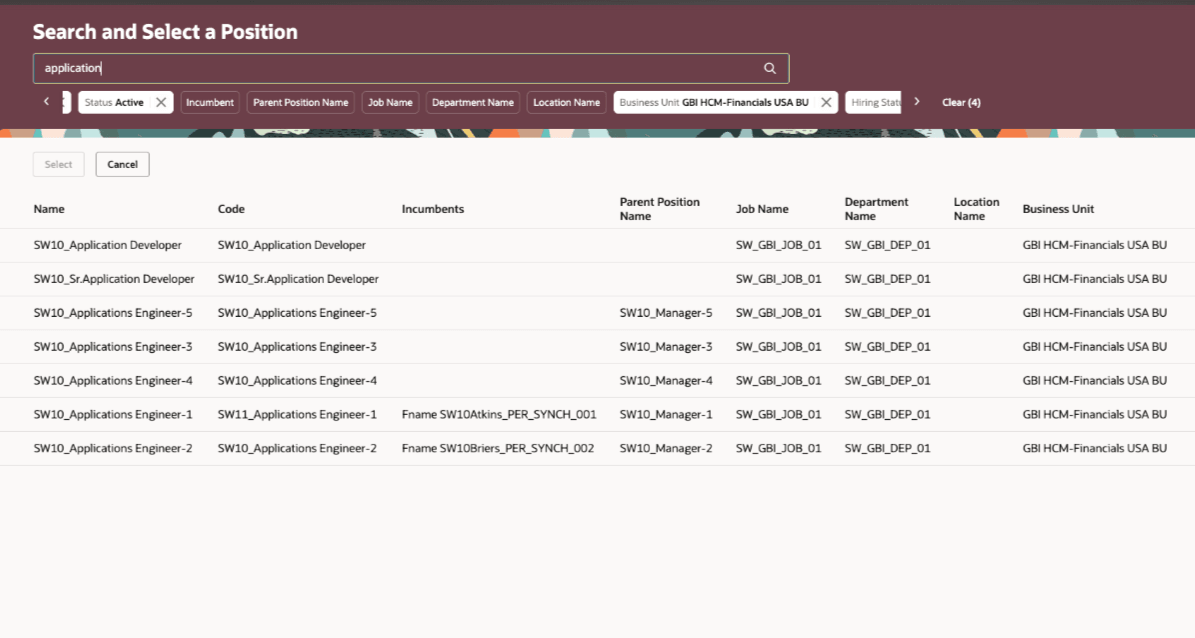Click the Select button
The height and width of the screenshot is (638, 1195).
(x=59, y=164)
